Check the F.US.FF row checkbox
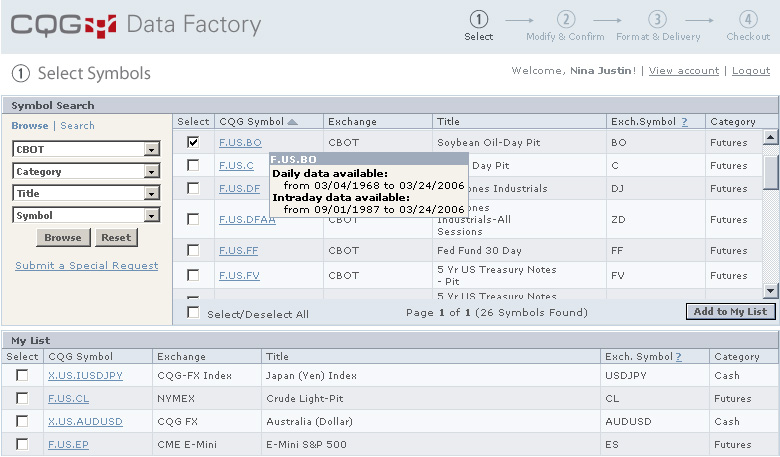780x457 pixels. [x=193, y=250]
